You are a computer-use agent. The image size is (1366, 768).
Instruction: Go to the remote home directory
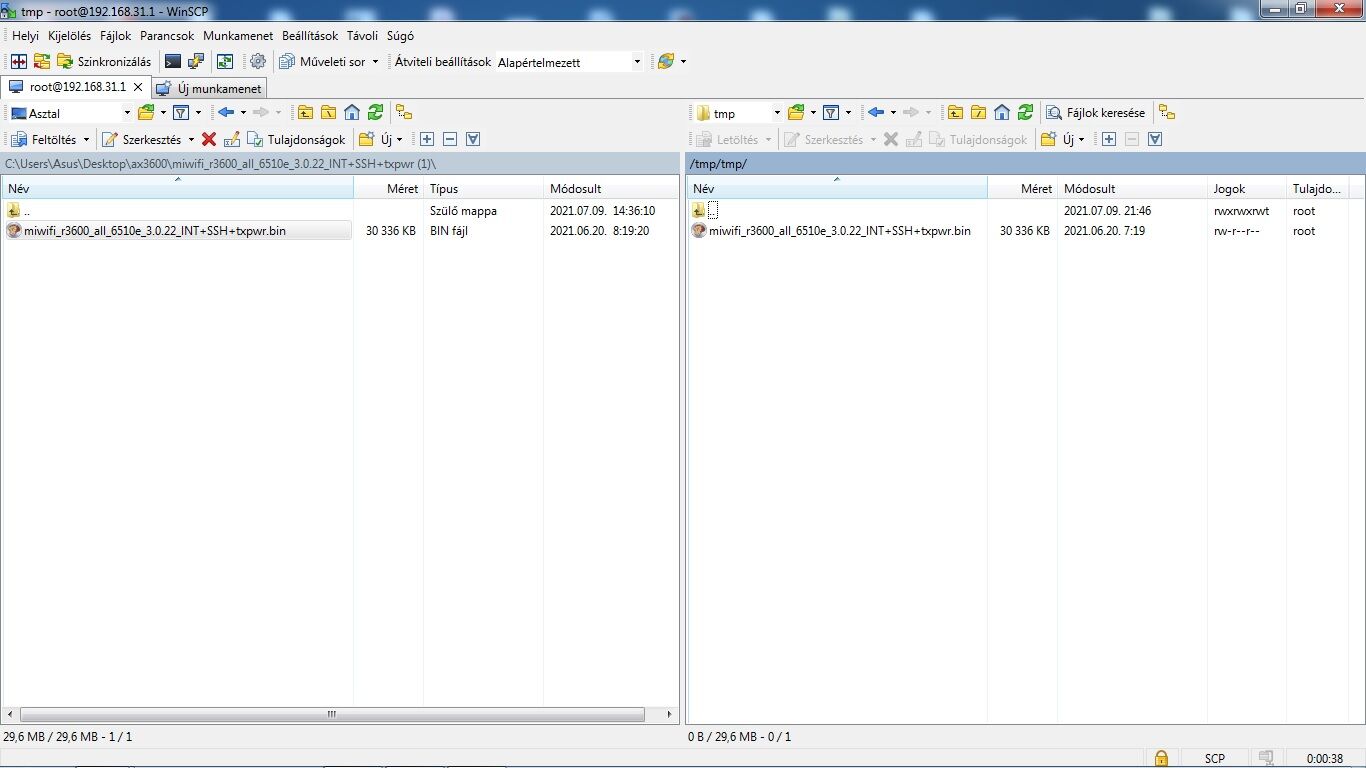pyautogui.click(x=1002, y=113)
